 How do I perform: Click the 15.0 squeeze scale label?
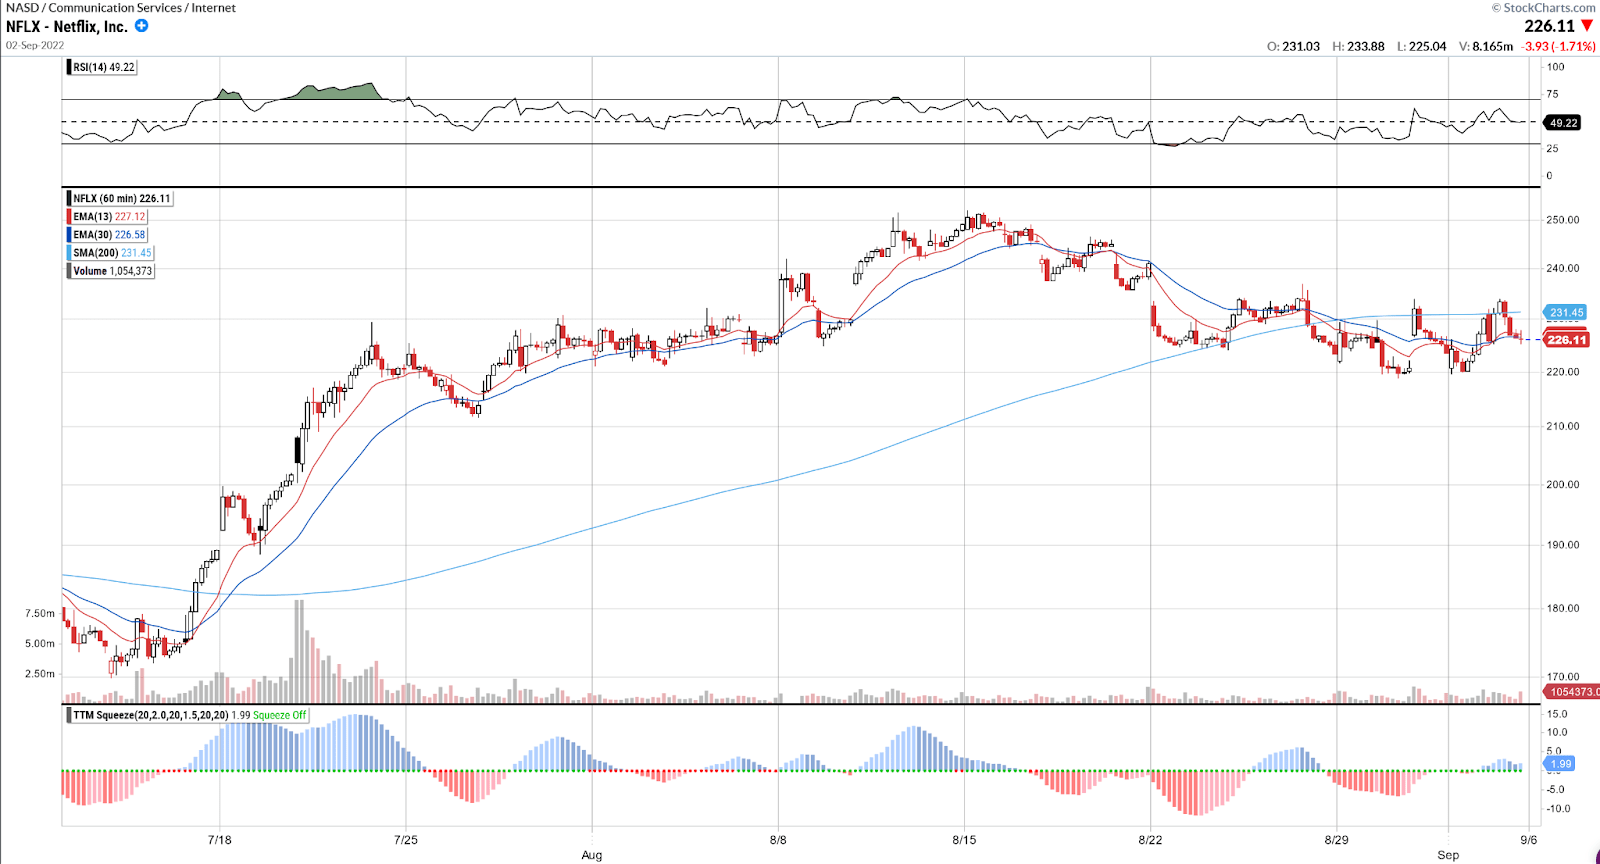click(x=1557, y=714)
